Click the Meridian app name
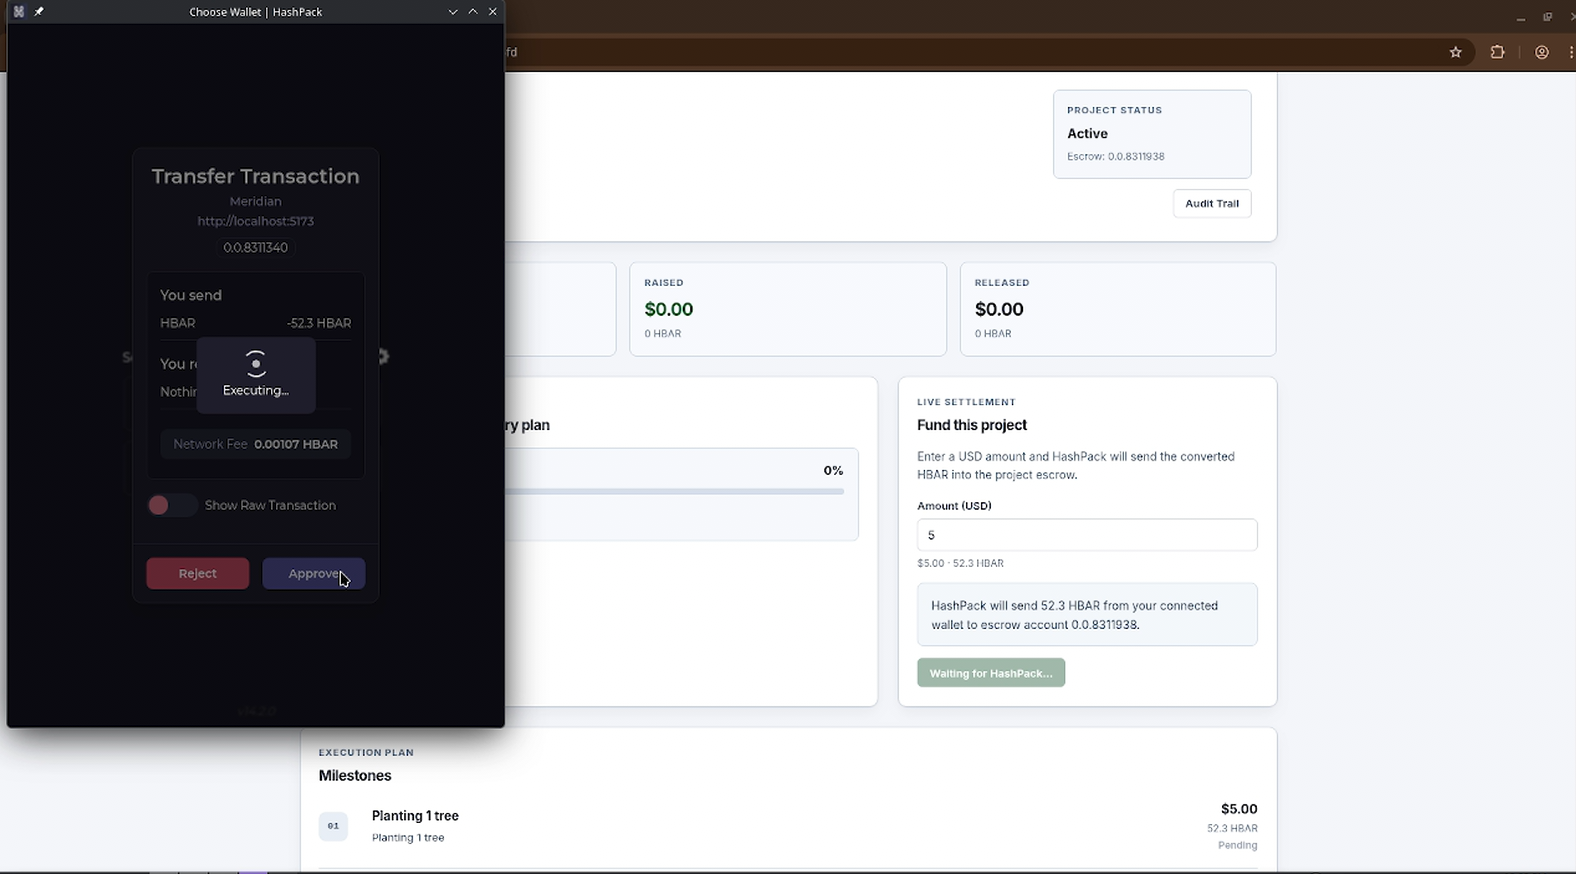 click(256, 201)
